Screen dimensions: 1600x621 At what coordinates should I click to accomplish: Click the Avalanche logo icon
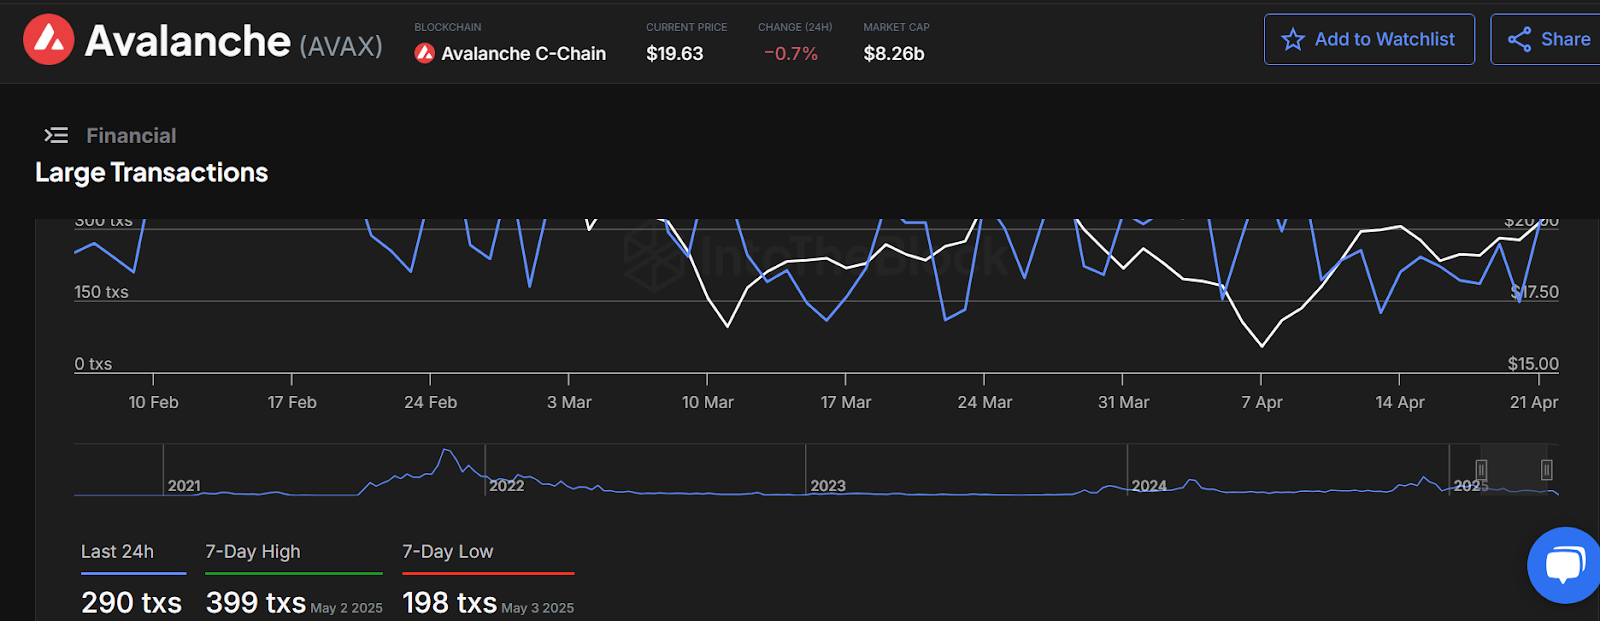(x=48, y=40)
